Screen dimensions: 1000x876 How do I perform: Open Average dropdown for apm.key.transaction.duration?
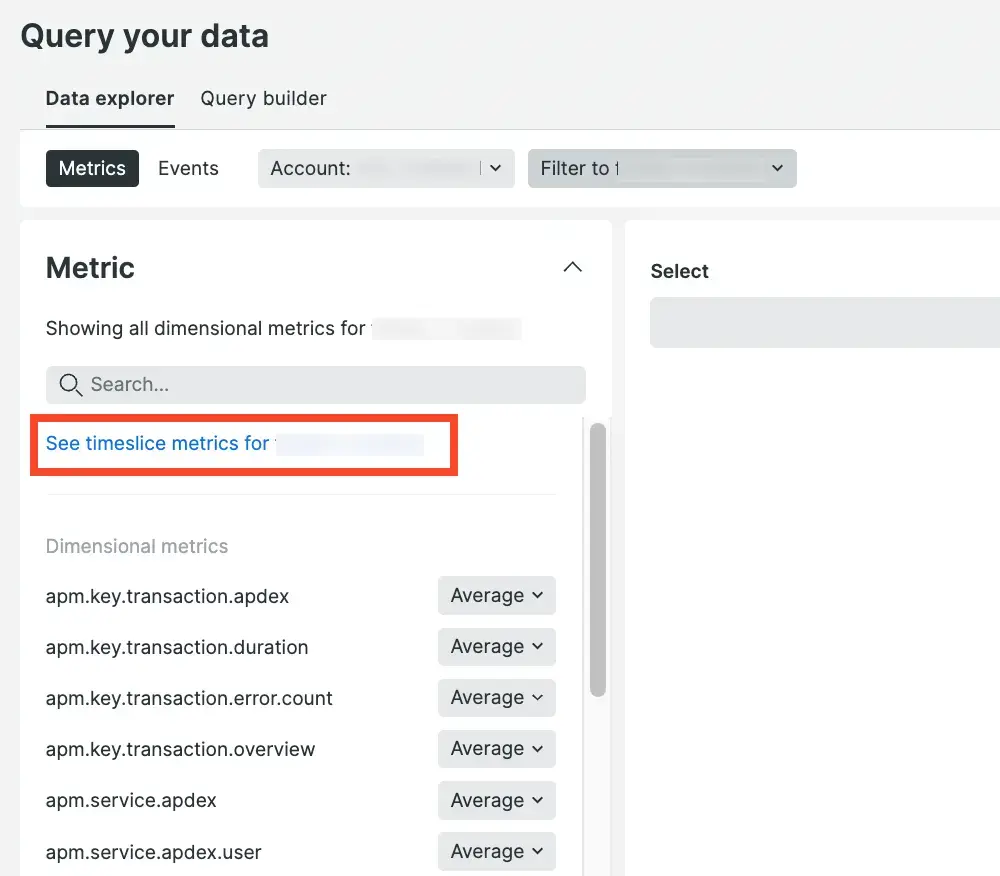pyautogui.click(x=497, y=646)
